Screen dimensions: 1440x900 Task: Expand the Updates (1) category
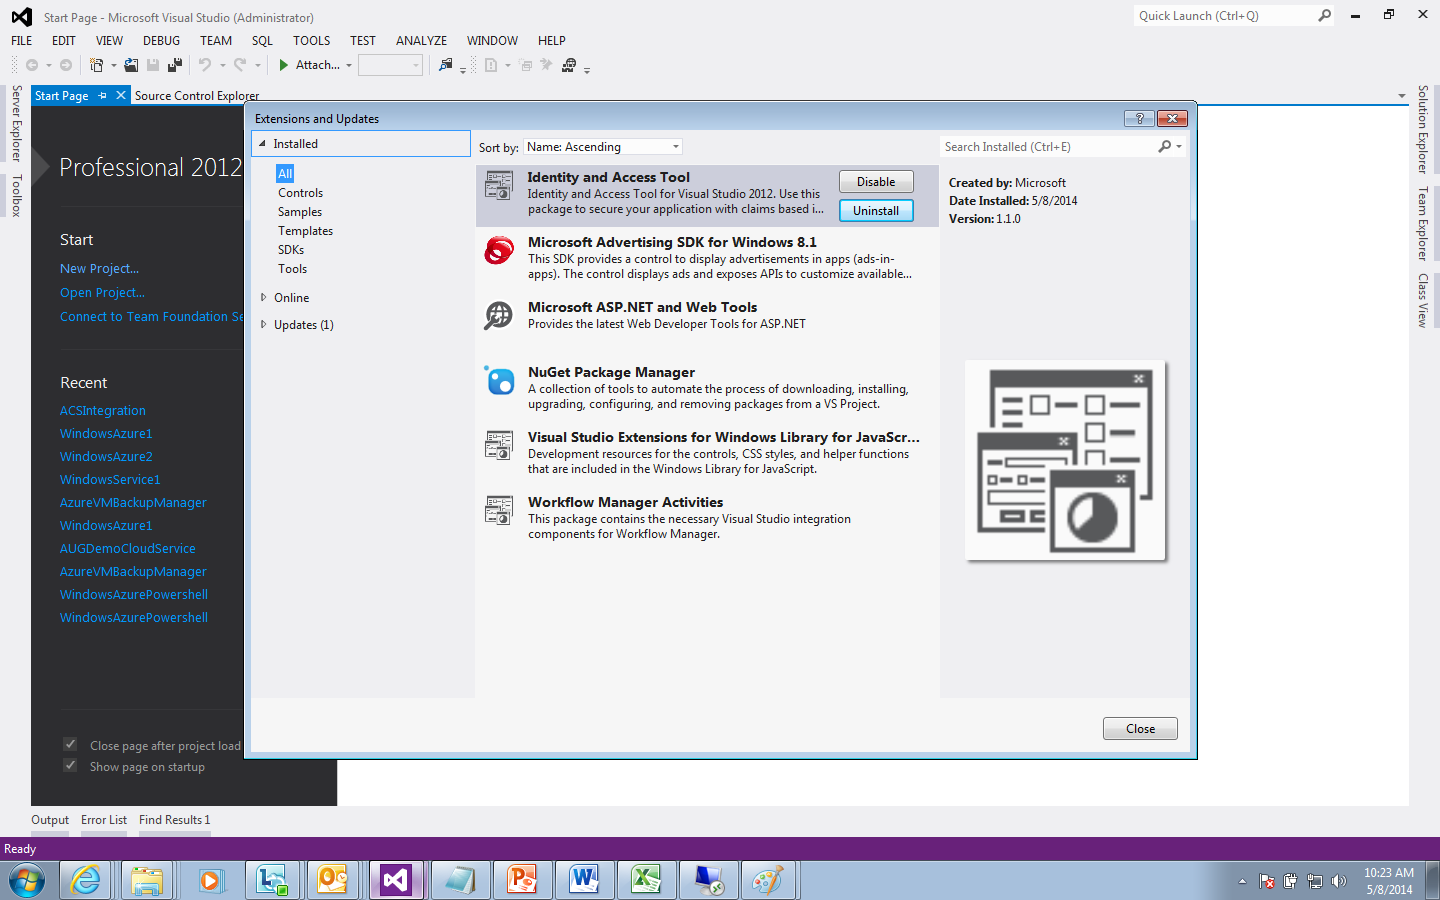263,324
